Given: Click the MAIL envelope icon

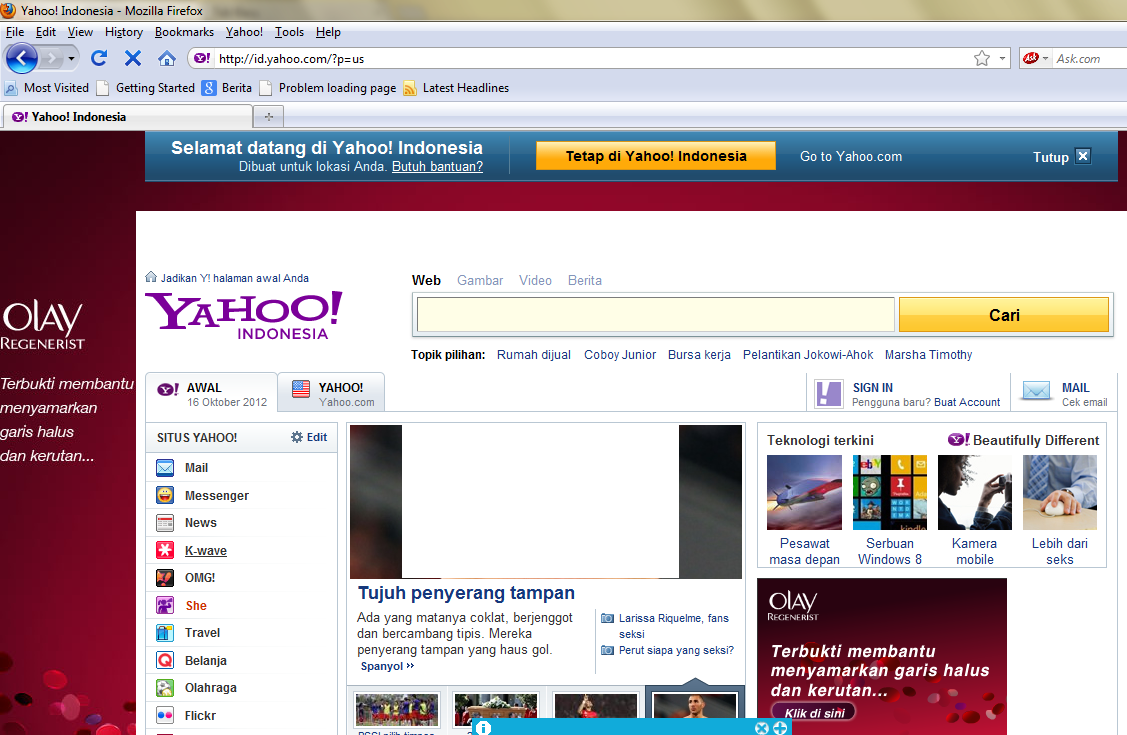Looking at the screenshot, I should [x=1036, y=392].
